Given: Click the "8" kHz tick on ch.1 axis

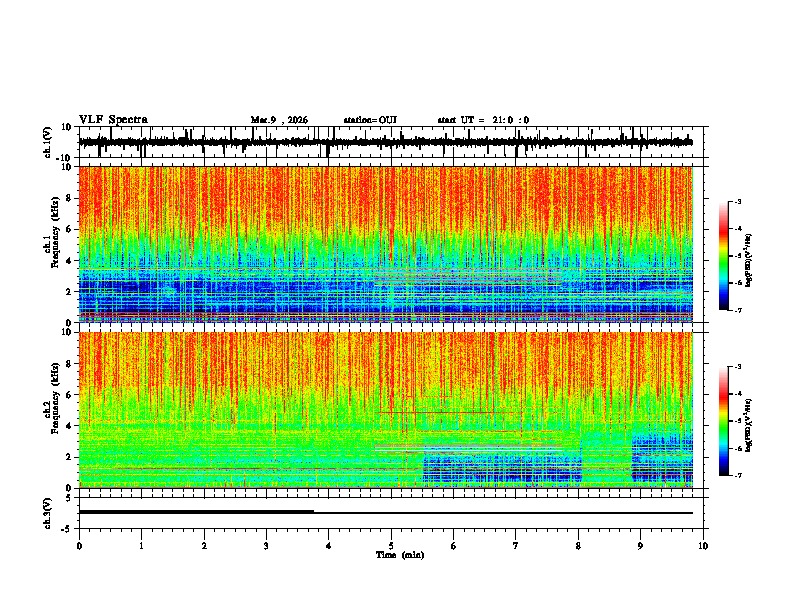Looking at the screenshot, I should click(x=69, y=198).
